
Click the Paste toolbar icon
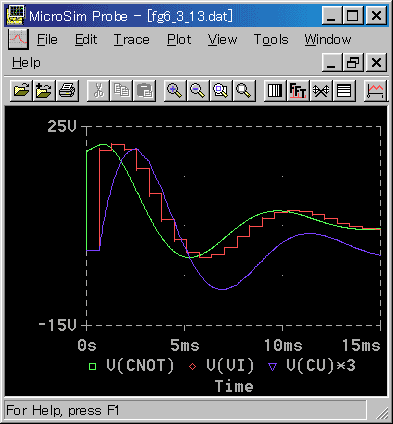click(x=144, y=91)
